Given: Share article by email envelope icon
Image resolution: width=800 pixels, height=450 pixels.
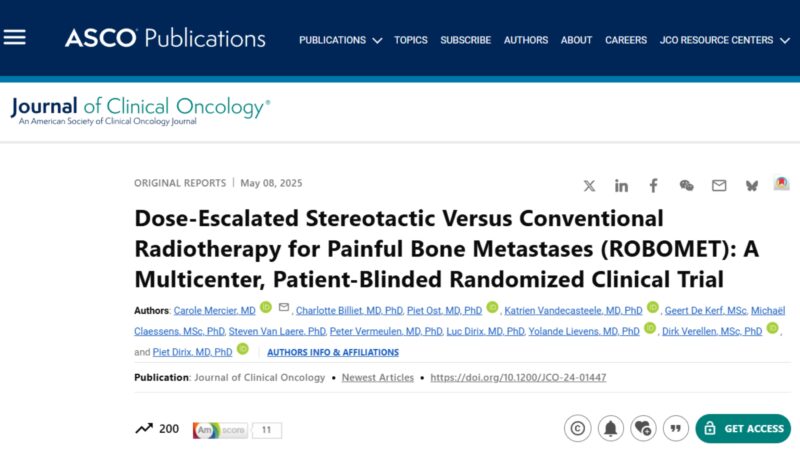Looking at the screenshot, I should (719, 186).
